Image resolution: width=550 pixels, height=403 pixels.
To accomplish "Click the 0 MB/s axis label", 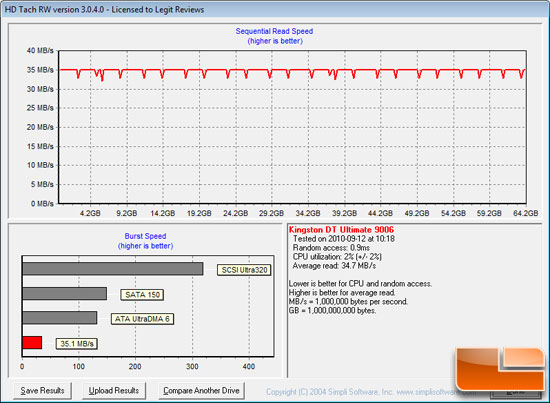I will tap(42, 203).
